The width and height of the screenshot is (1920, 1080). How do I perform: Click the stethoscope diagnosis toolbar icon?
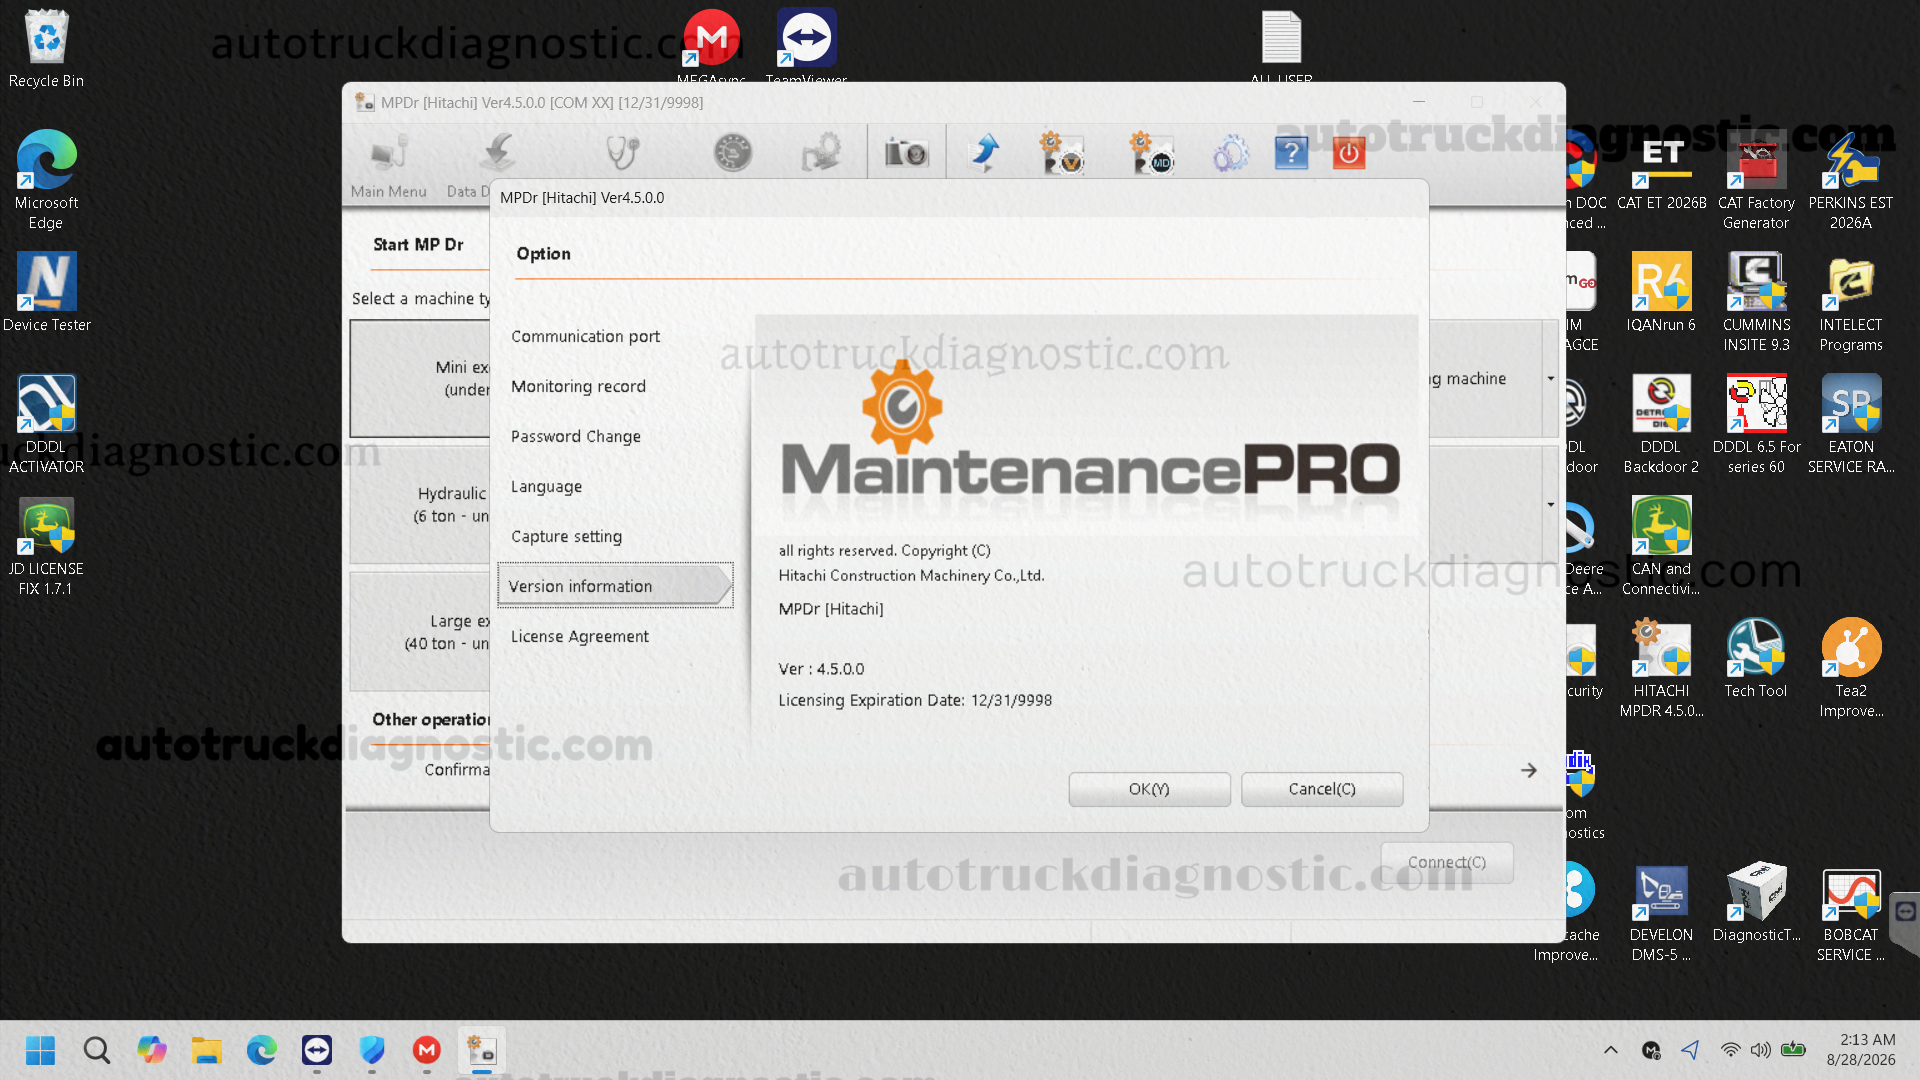click(623, 153)
